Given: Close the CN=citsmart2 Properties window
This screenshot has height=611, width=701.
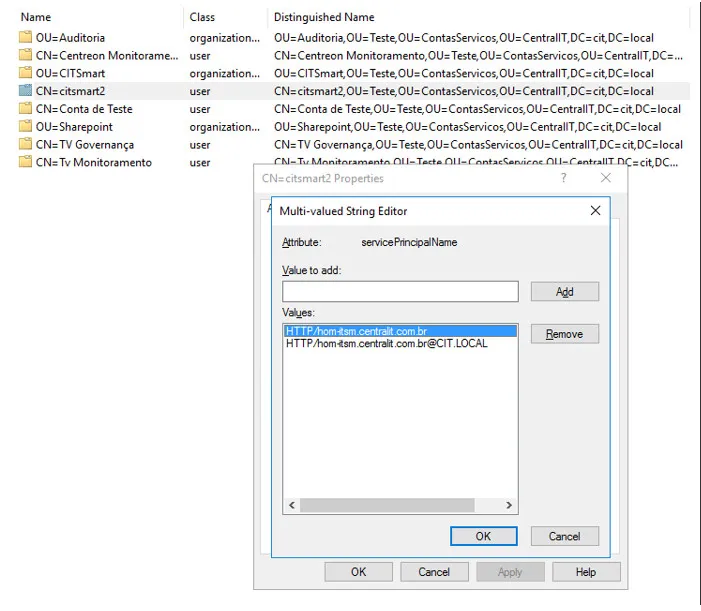Looking at the screenshot, I should coord(605,178).
